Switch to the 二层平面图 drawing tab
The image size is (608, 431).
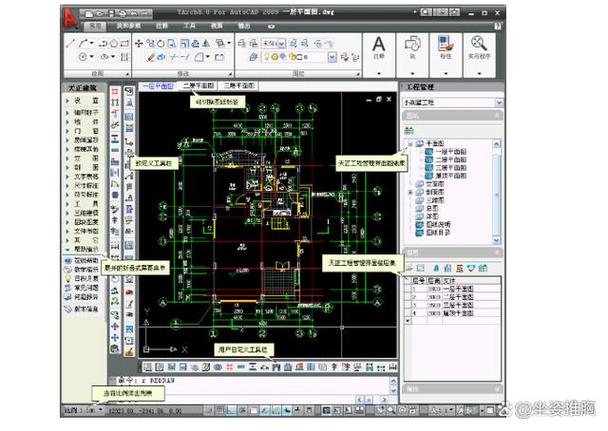[x=194, y=86]
